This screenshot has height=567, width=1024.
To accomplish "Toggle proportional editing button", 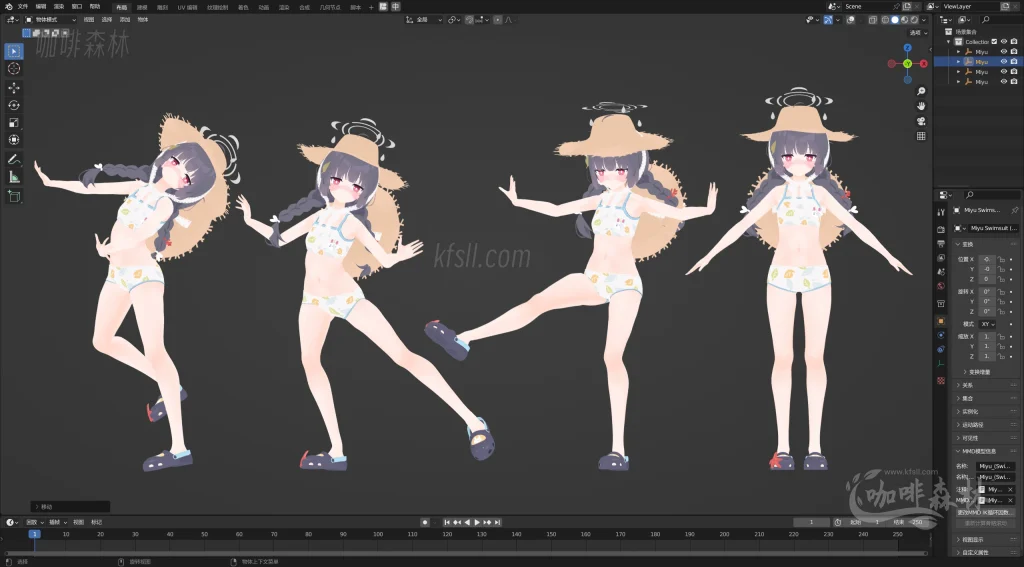I will click(498, 20).
